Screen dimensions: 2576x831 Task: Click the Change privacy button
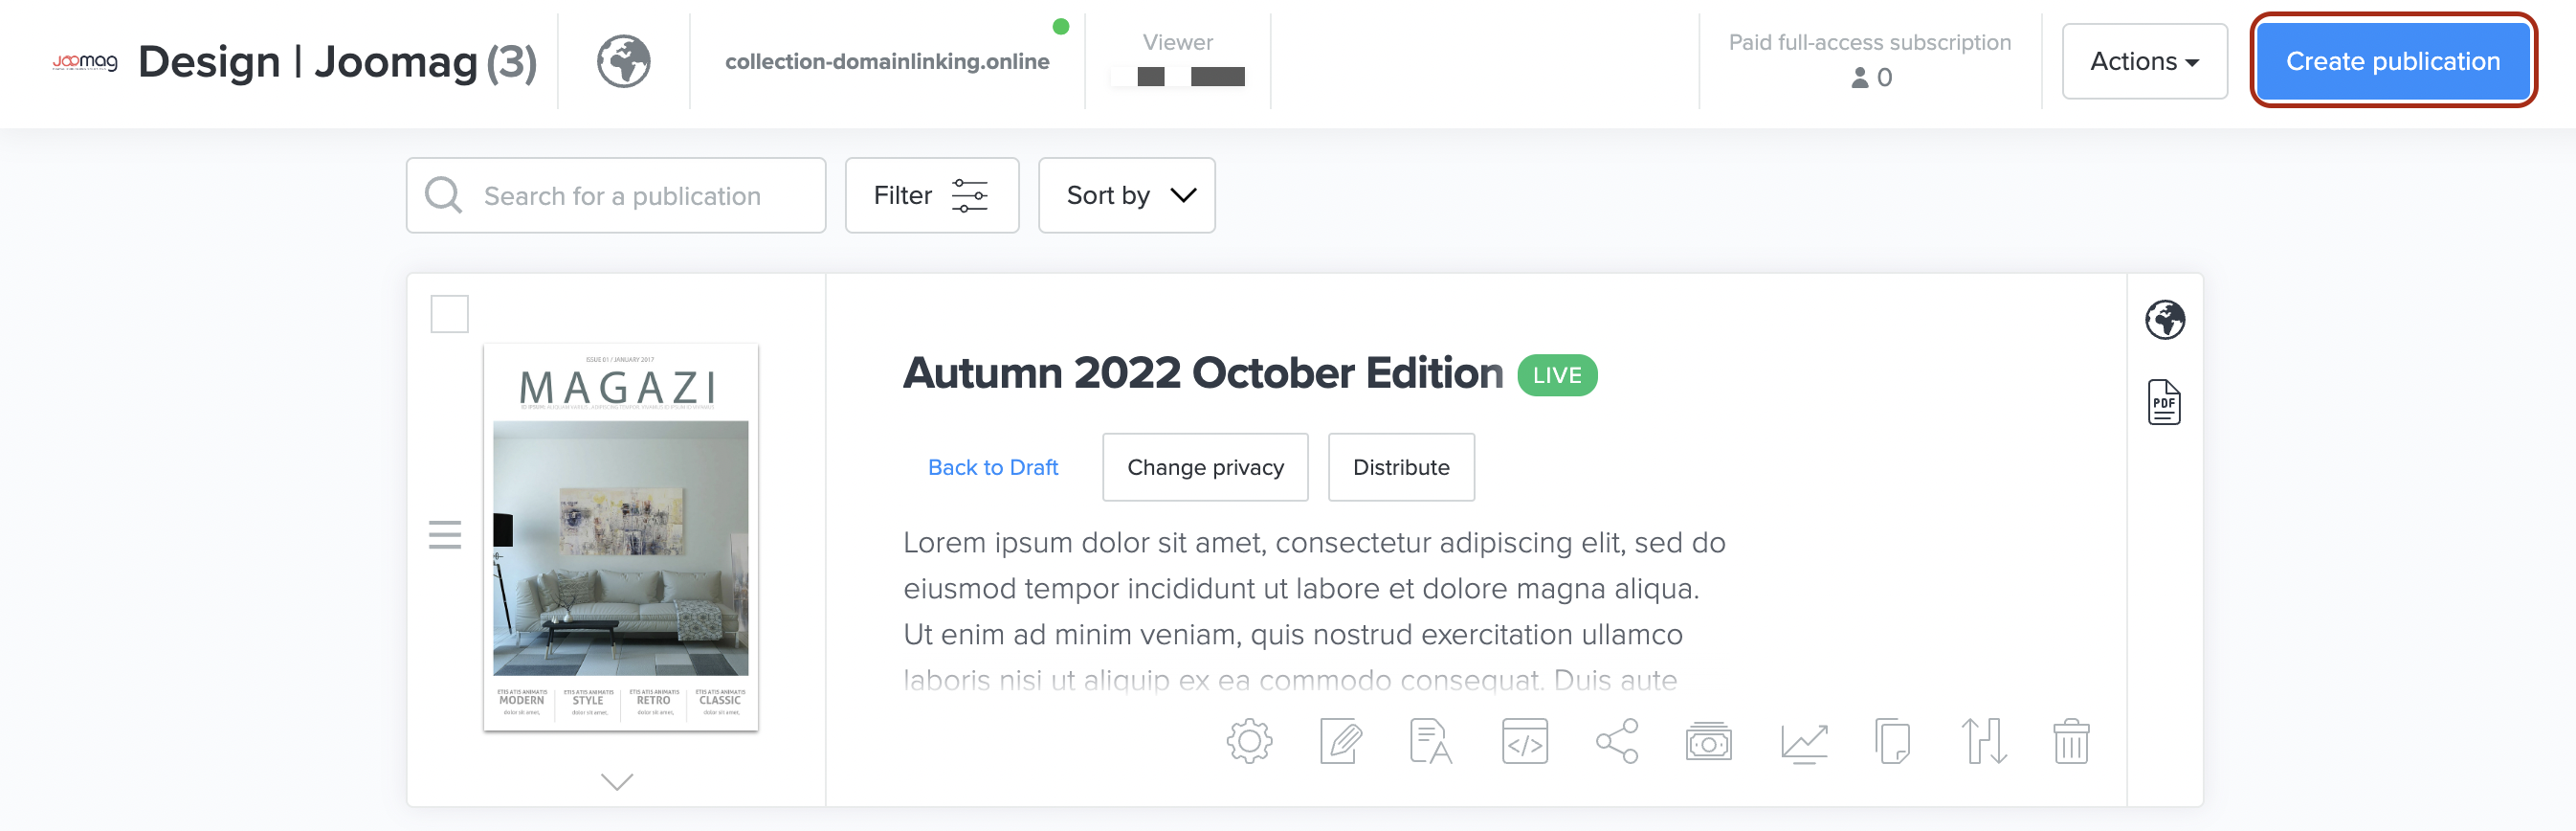1205,467
